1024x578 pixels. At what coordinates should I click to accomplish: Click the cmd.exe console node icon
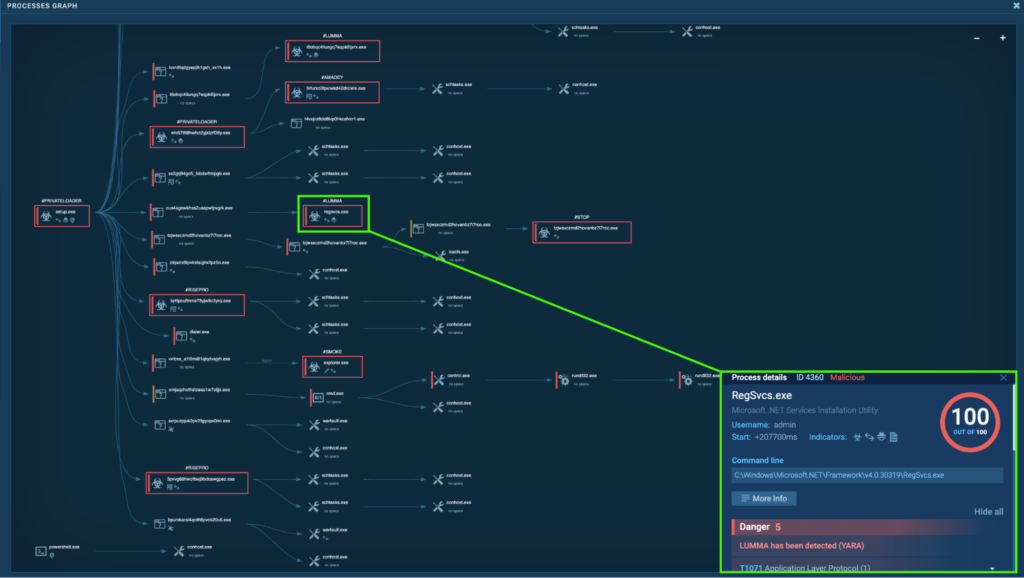(318, 397)
